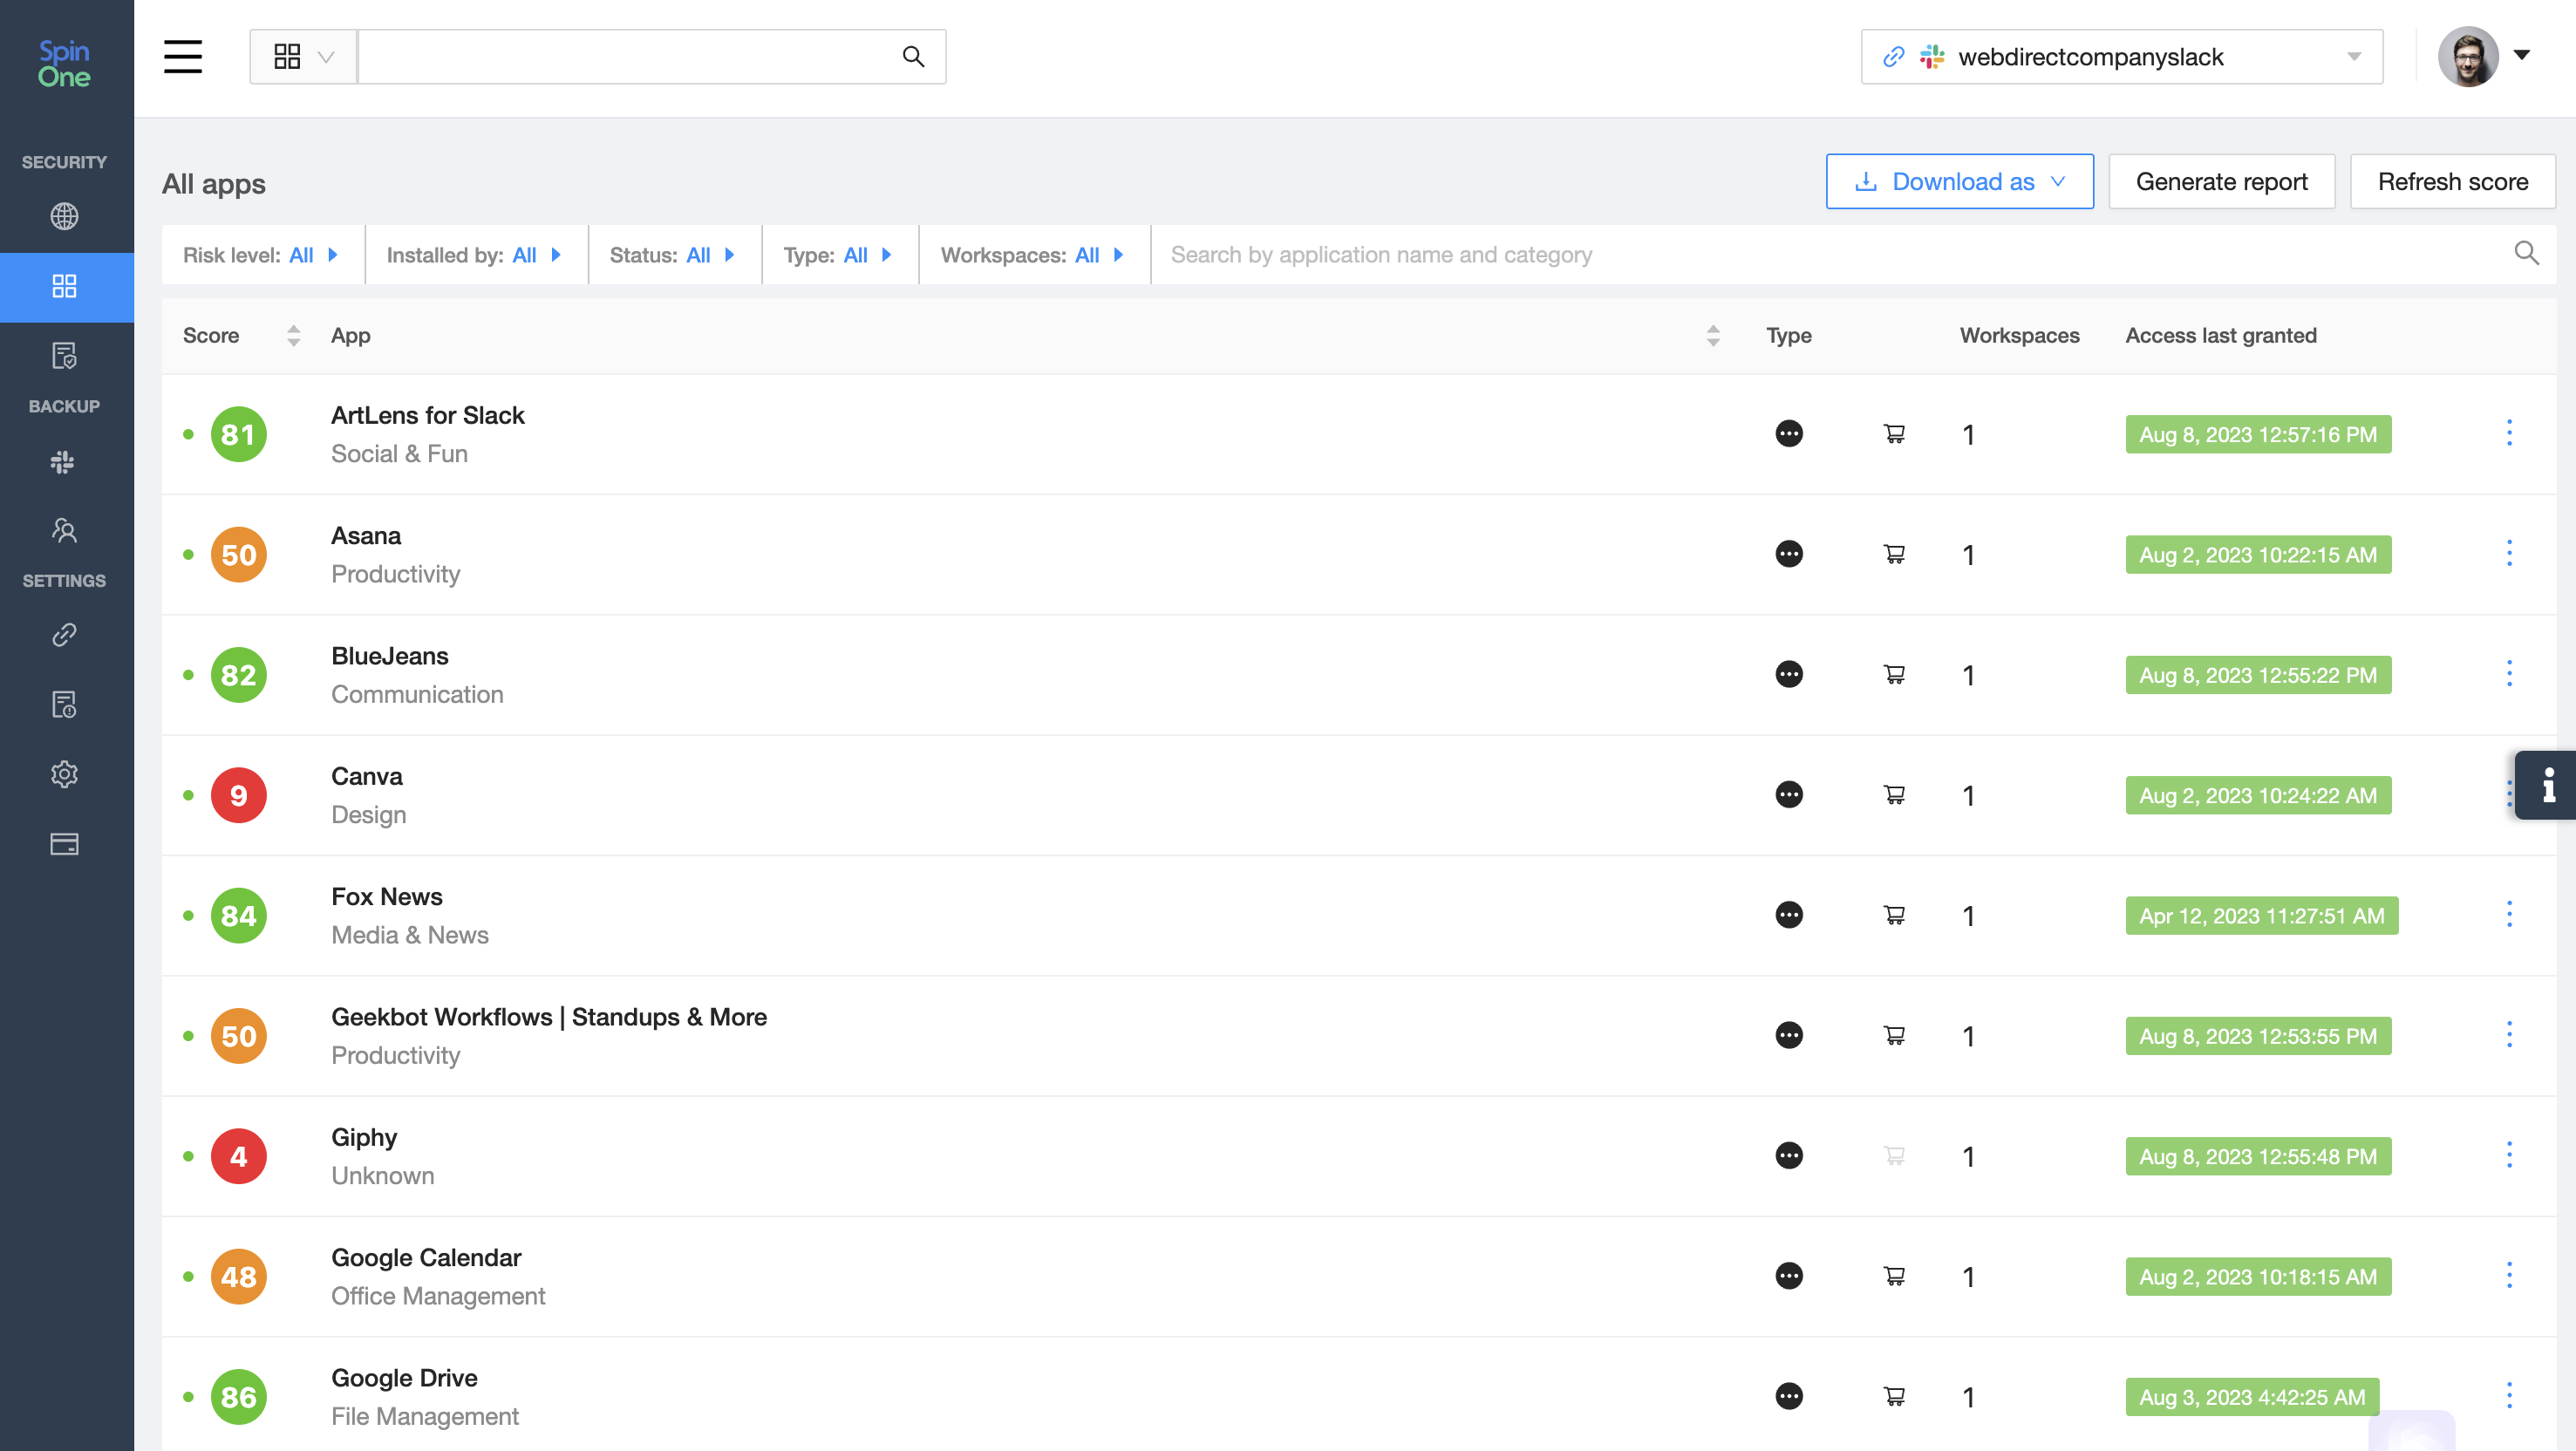Click the Generate report button
This screenshot has width=2576, height=1451.
(x=2221, y=182)
